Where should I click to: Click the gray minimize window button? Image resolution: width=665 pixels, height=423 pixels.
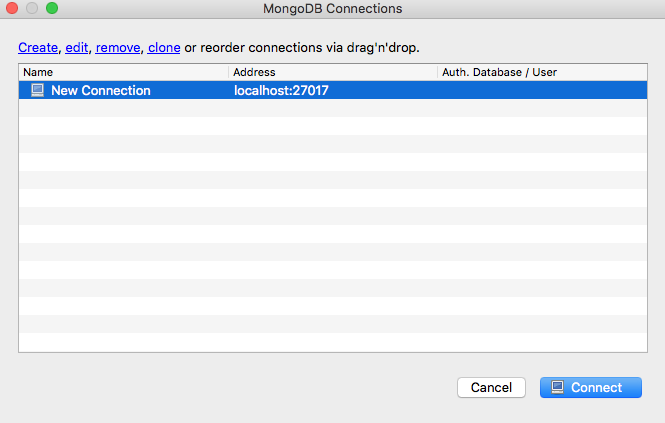[x=32, y=9]
